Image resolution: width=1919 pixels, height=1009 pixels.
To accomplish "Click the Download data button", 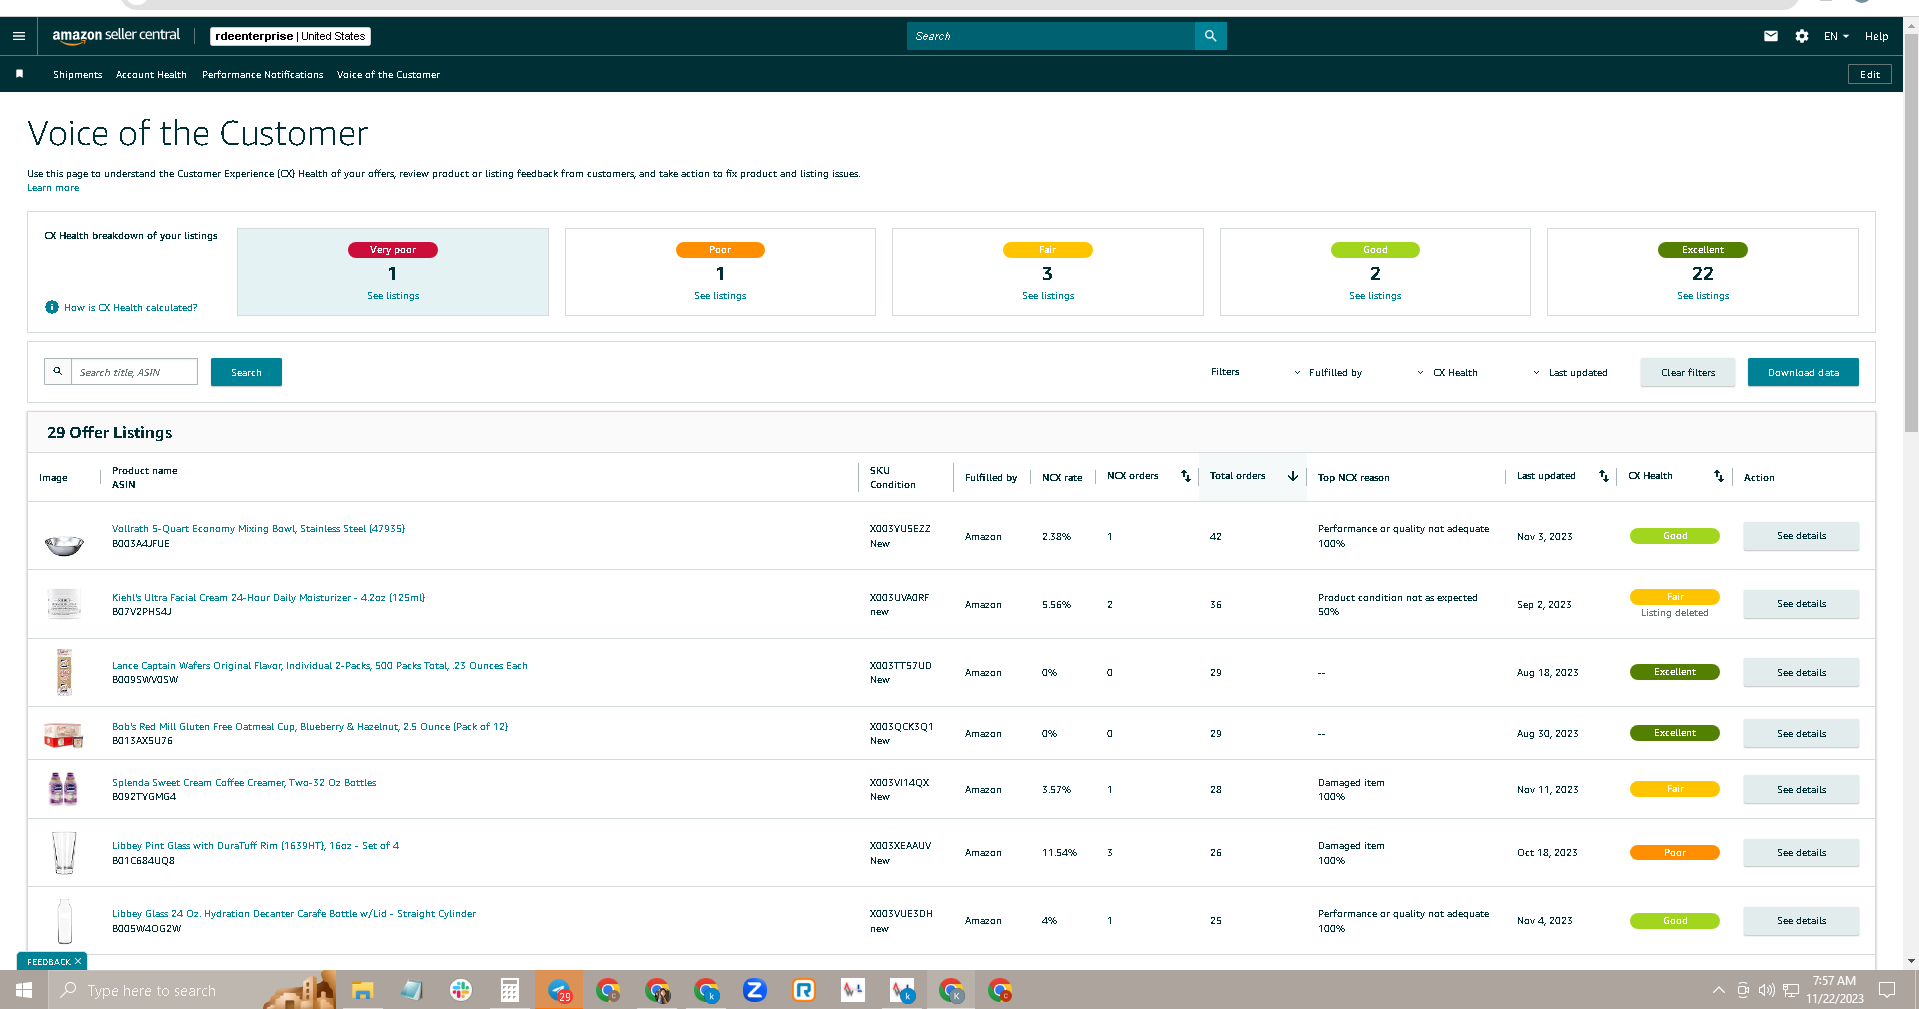I will 1803,372.
